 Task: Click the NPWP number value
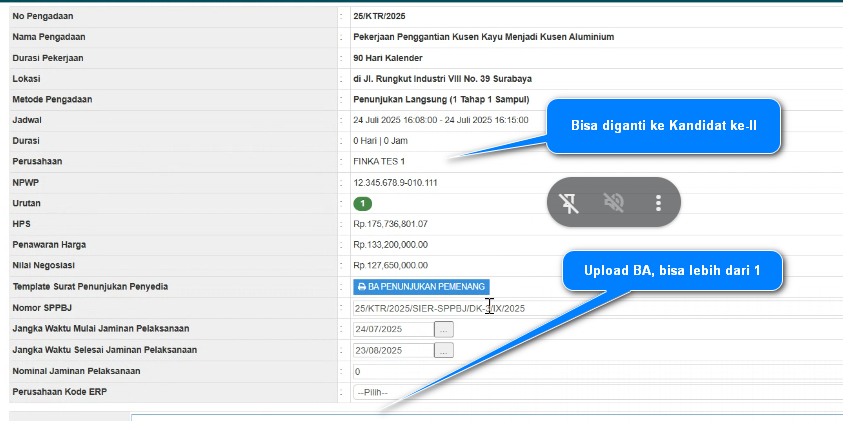click(x=396, y=183)
